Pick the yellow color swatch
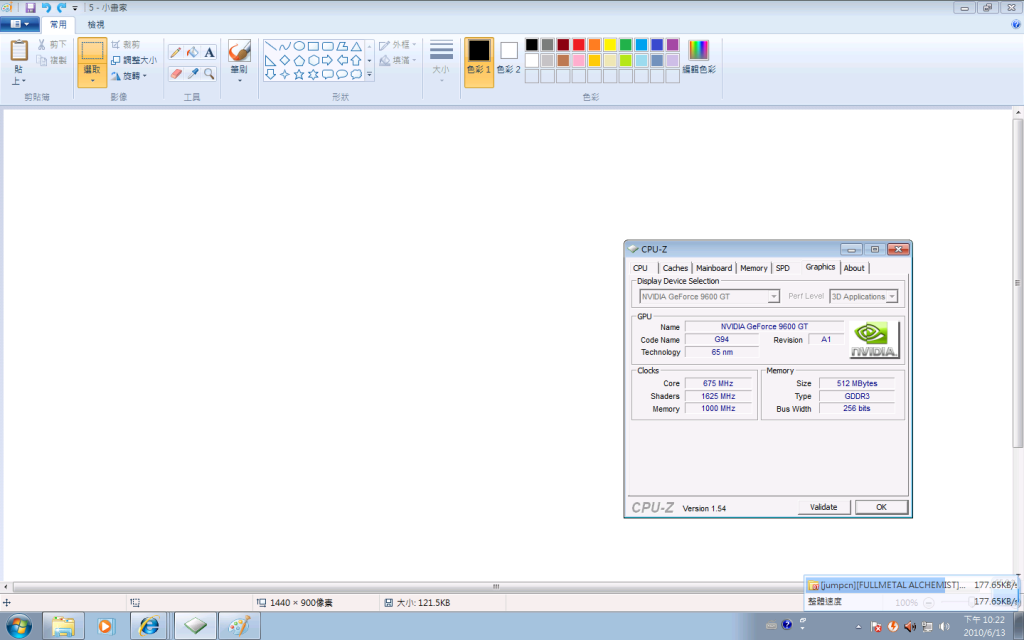 pos(609,45)
